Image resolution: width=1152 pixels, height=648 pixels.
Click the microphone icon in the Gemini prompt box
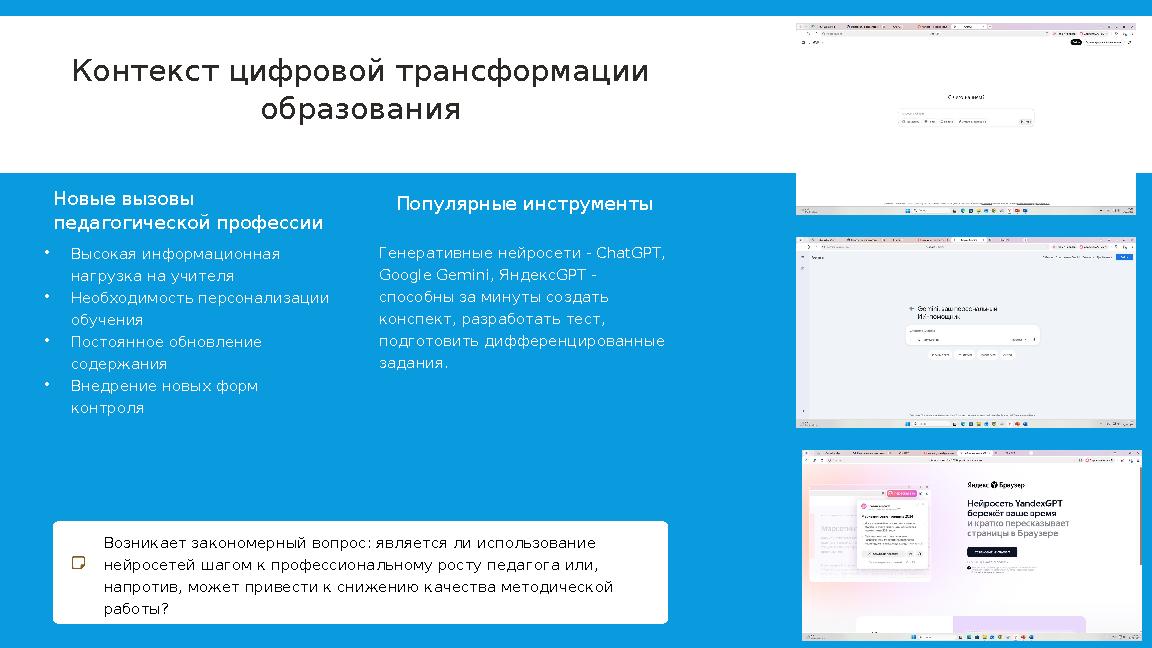tap(1034, 340)
